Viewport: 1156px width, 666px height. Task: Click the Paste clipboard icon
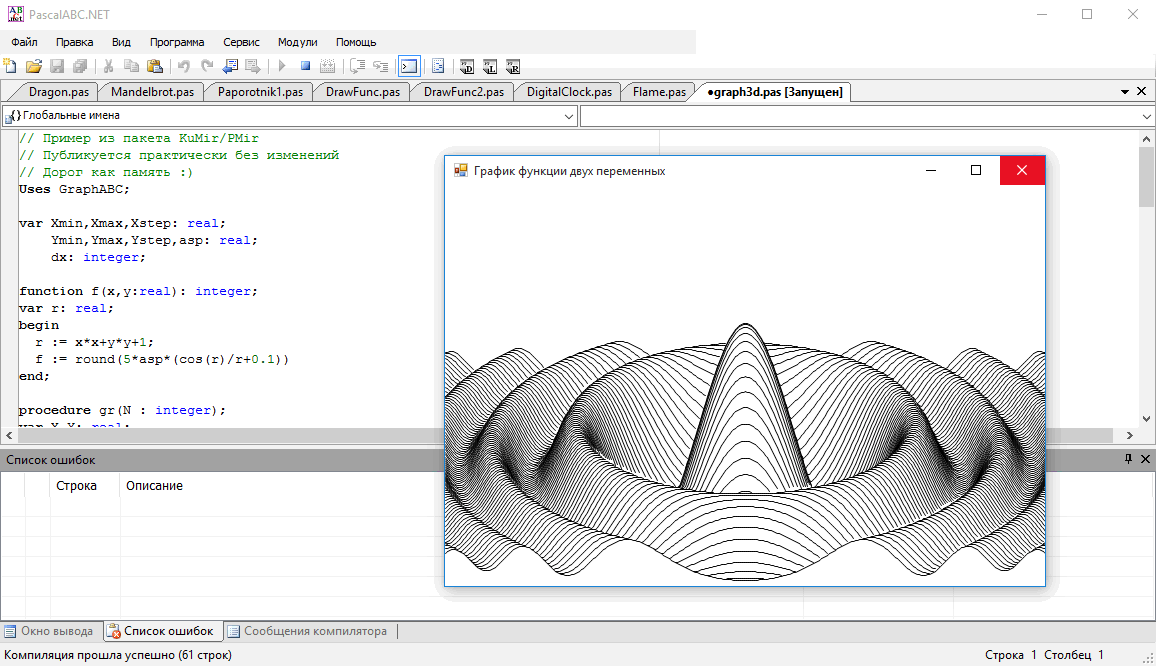tap(155, 66)
